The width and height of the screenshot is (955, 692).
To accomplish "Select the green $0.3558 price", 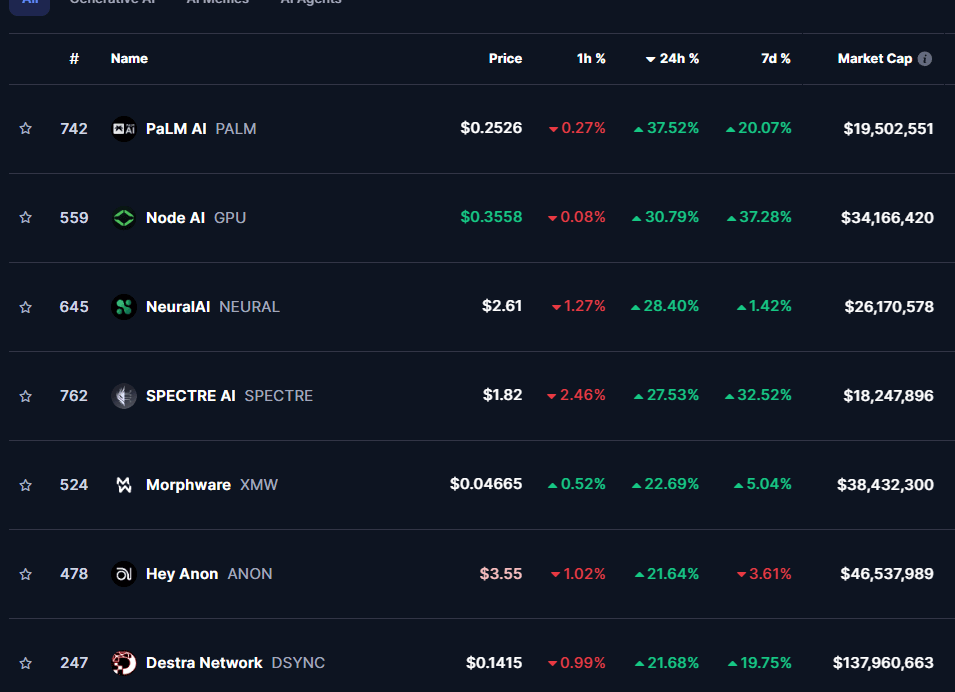I will [x=491, y=217].
